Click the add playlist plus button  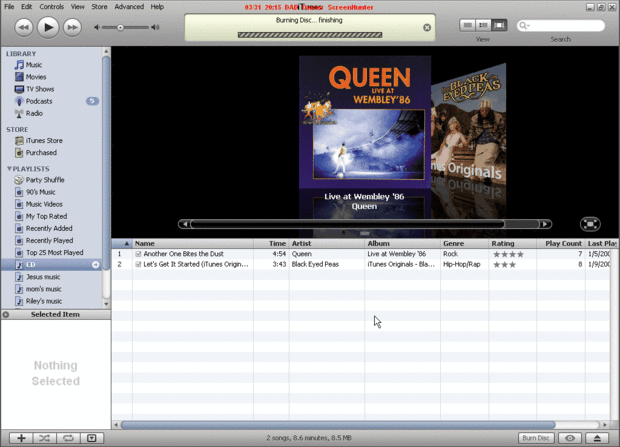21,438
